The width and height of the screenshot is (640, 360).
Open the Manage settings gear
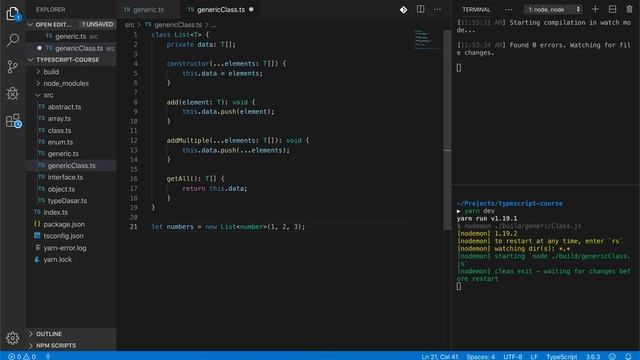coord(13,338)
